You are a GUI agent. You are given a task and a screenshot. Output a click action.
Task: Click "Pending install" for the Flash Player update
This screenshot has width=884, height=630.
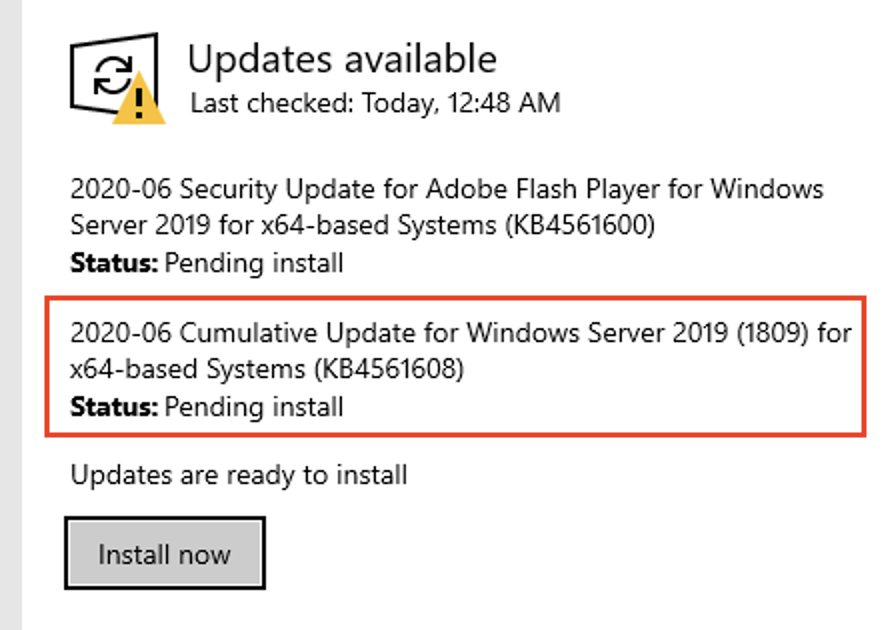pos(254,264)
